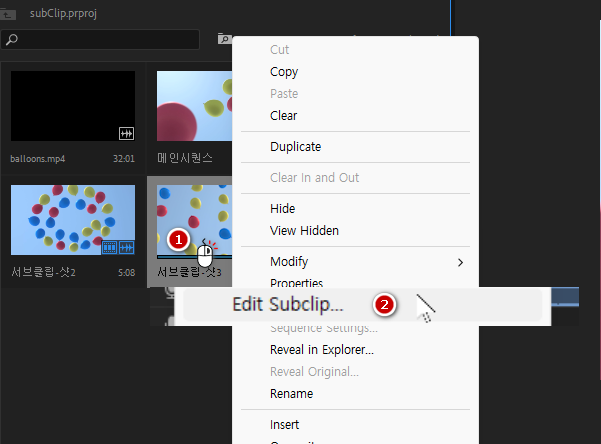Viewport: 601px width, 444px height.
Task: Click Hide in the context menu
Action: point(283,208)
